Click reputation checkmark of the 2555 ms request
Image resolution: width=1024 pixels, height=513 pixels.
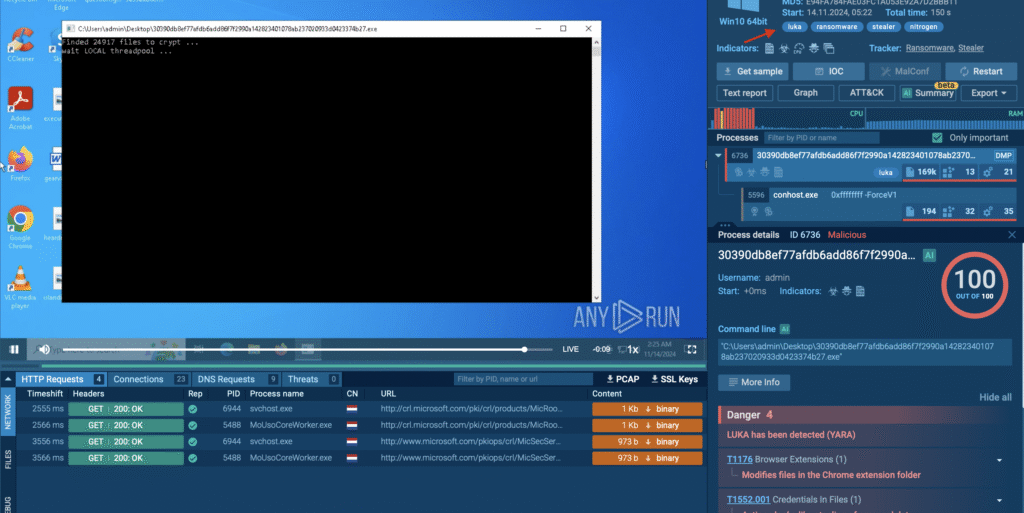[x=193, y=409]
